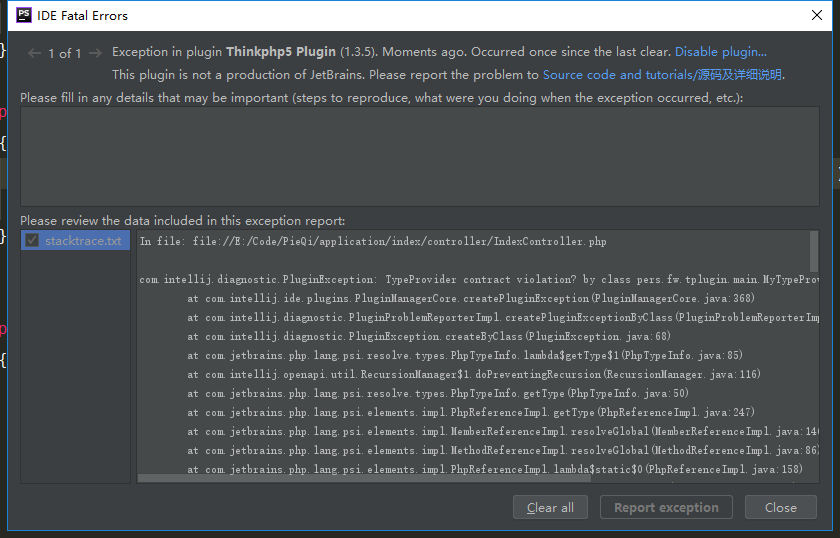
Task: Click the Clear all button
Action: pyautogui.click(x=550, y=507)
